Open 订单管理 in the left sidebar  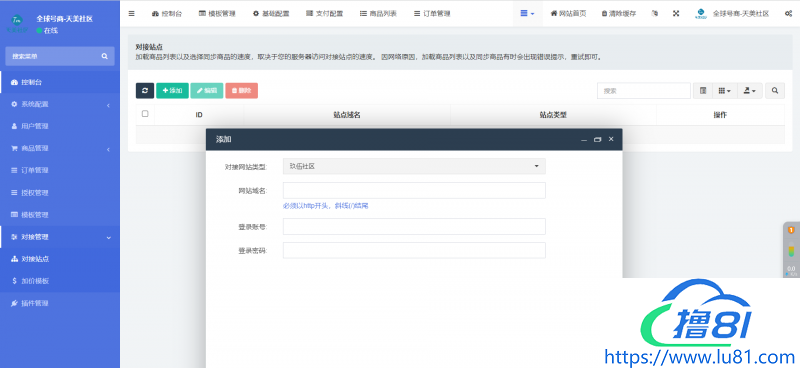click(x=60, y=170)
